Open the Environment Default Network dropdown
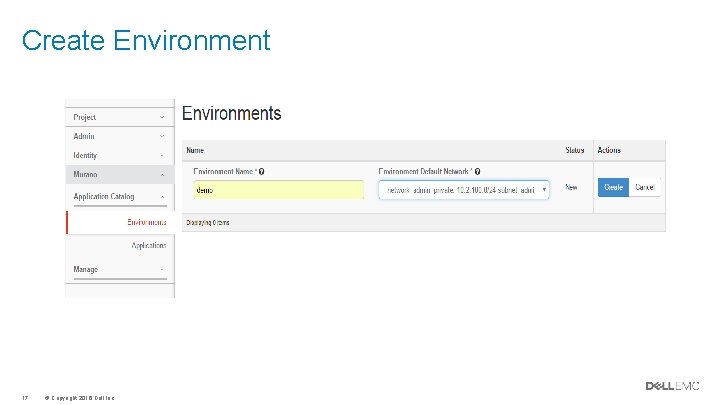 [464, 190]
